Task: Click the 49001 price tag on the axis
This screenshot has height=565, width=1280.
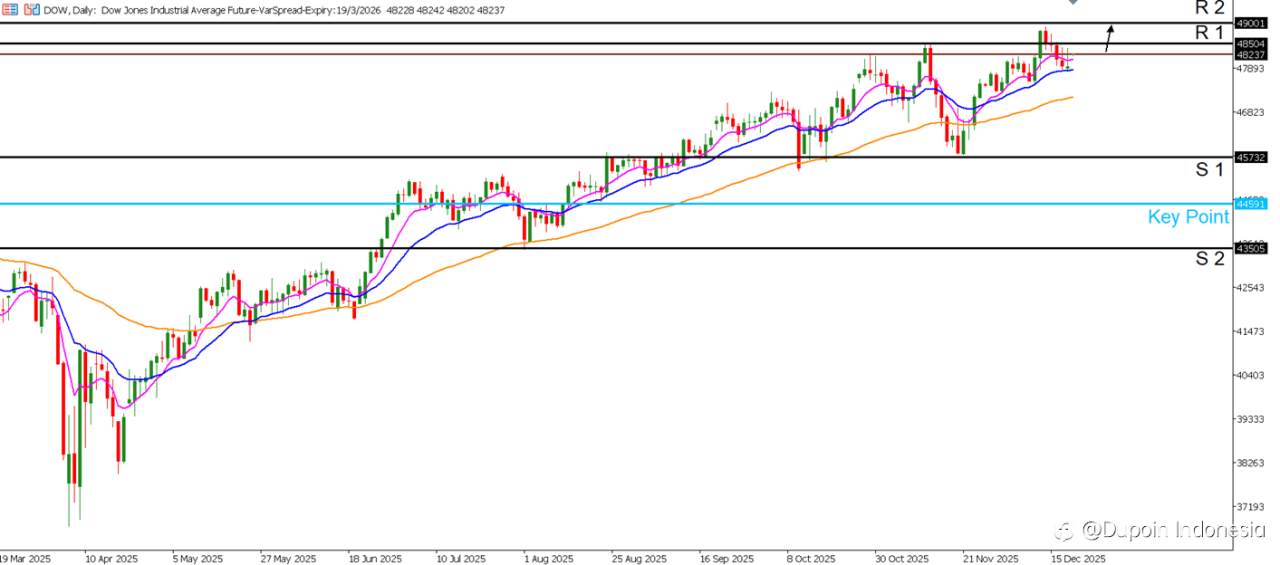Action: click(x=1252, y=22)
